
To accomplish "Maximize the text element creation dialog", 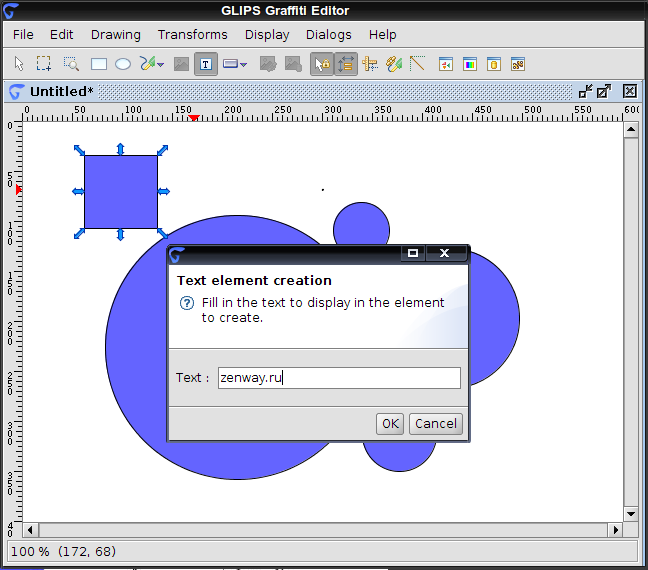I will coord(413,253).
